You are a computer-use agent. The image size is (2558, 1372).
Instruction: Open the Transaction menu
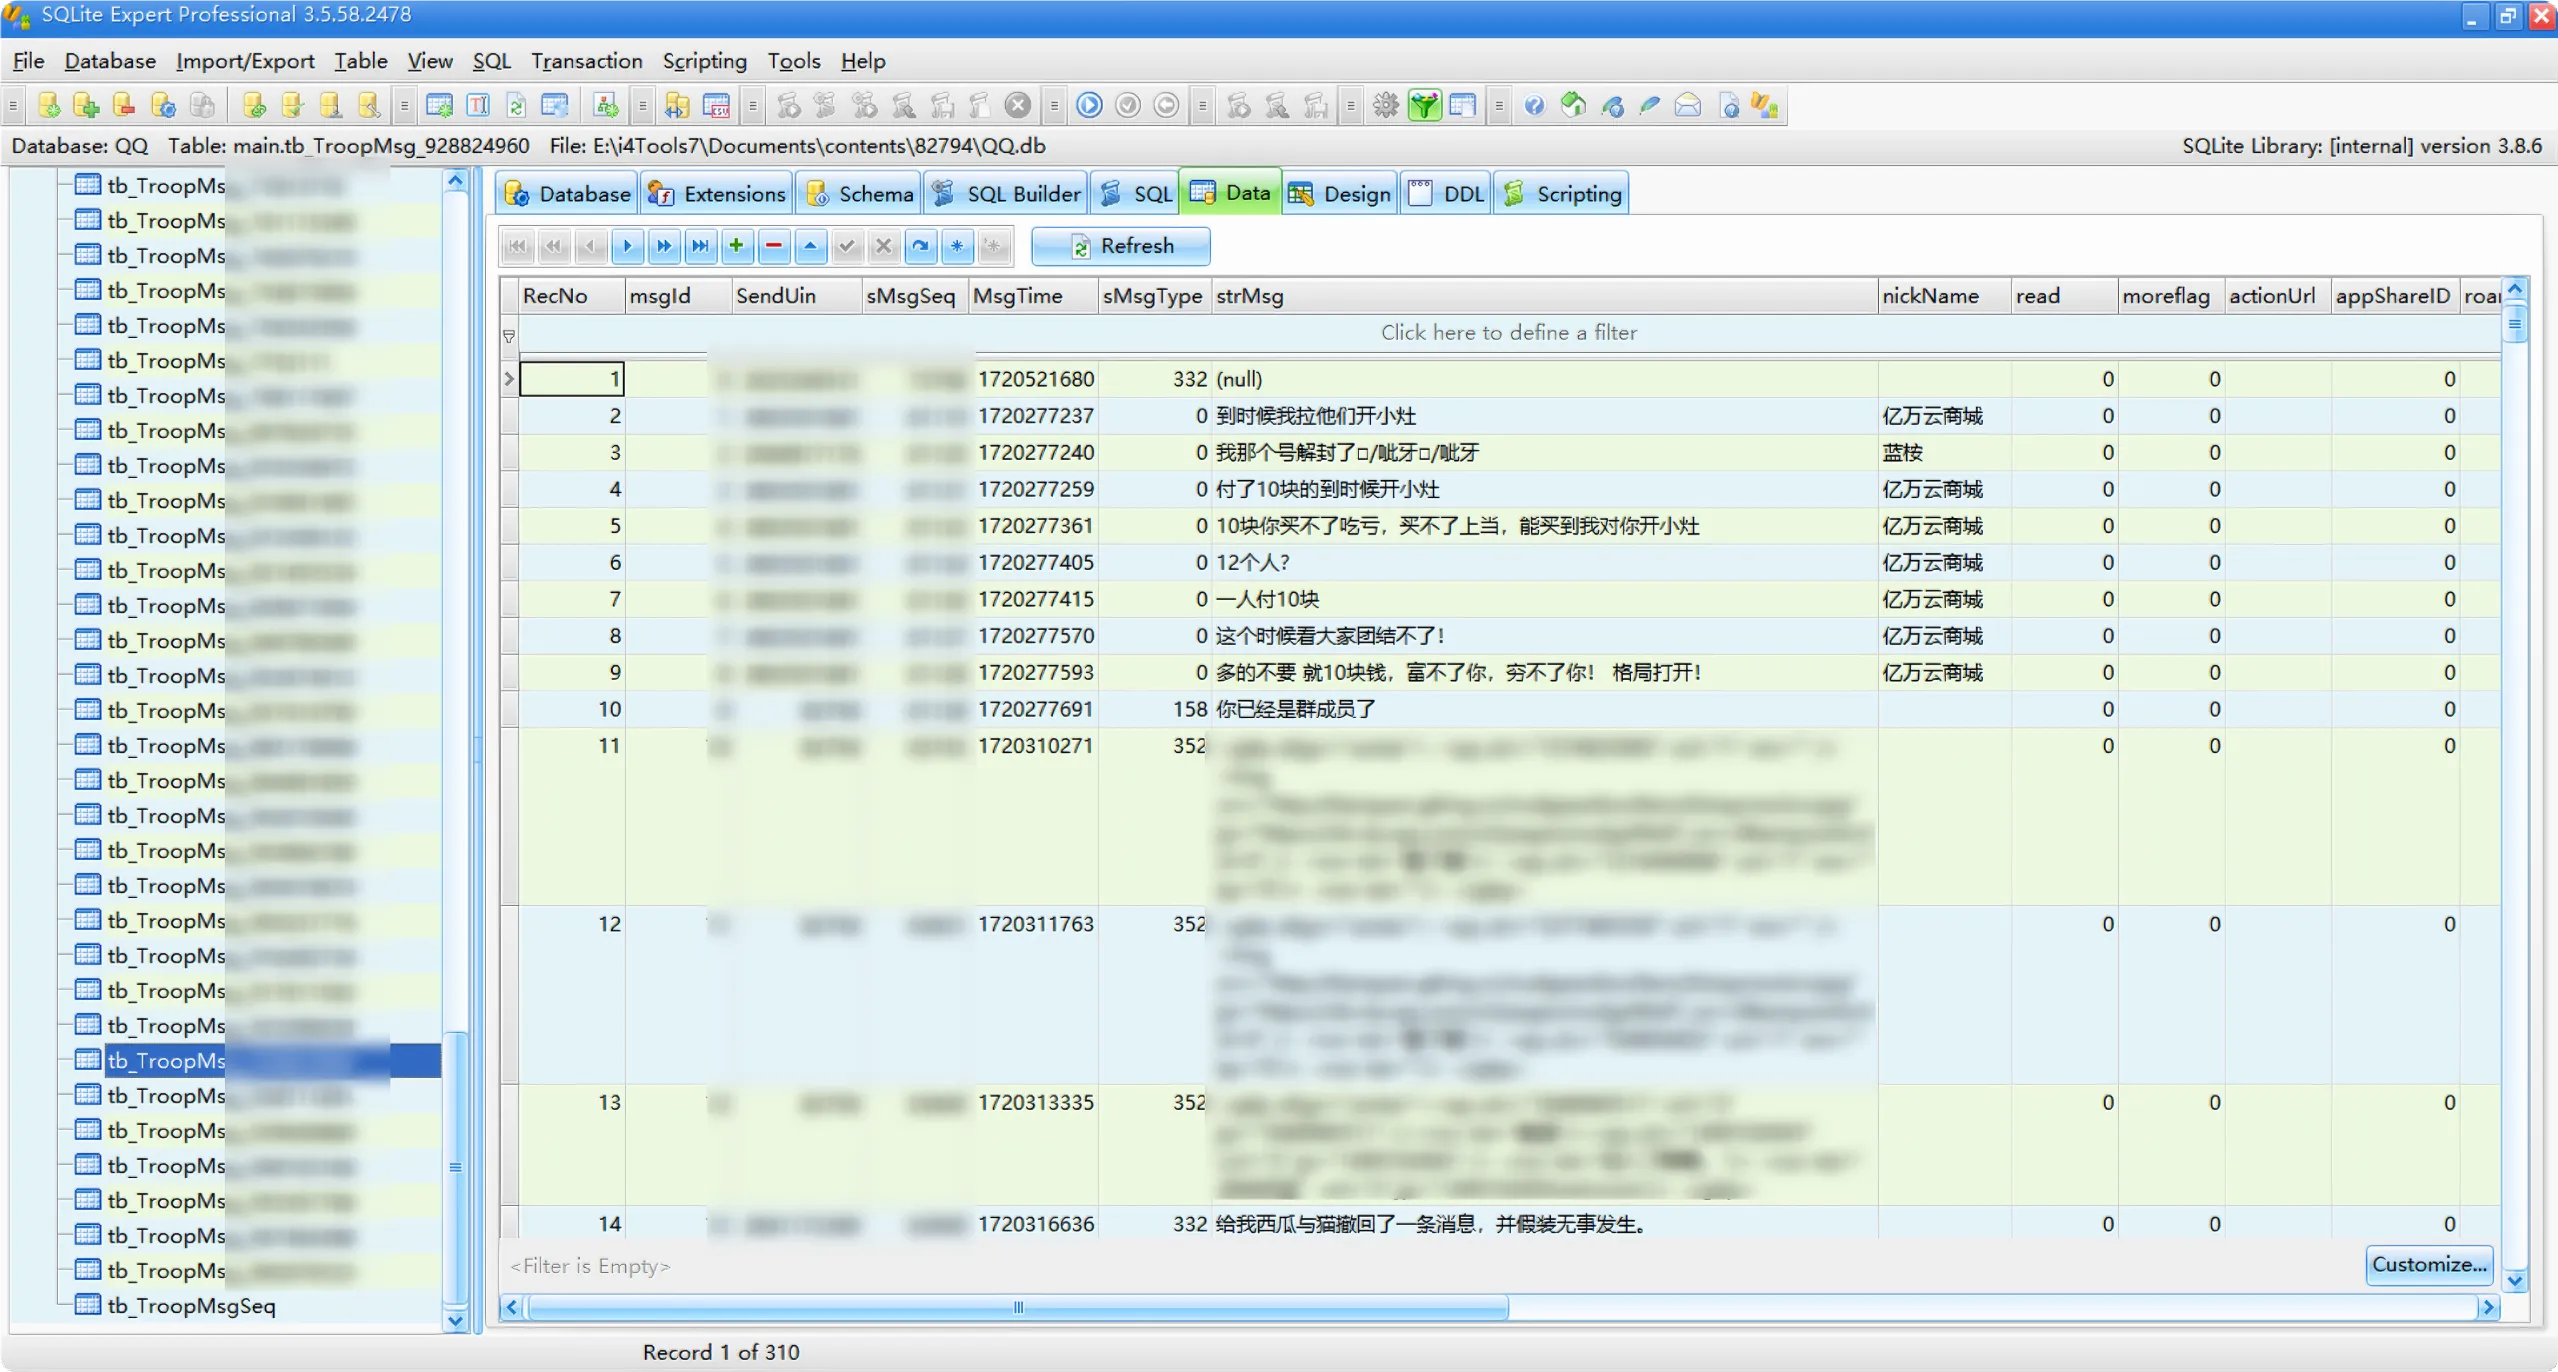[586, 61]
